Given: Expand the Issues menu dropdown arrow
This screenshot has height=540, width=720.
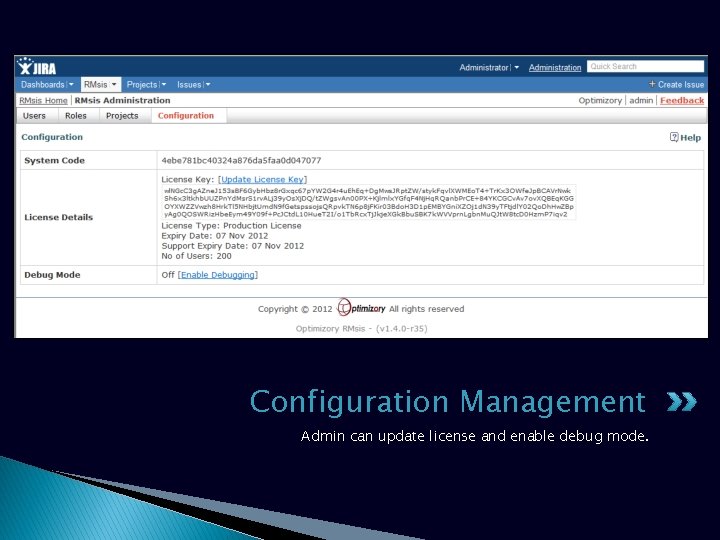Looking at the screenshot, I should tap(208, 84).
